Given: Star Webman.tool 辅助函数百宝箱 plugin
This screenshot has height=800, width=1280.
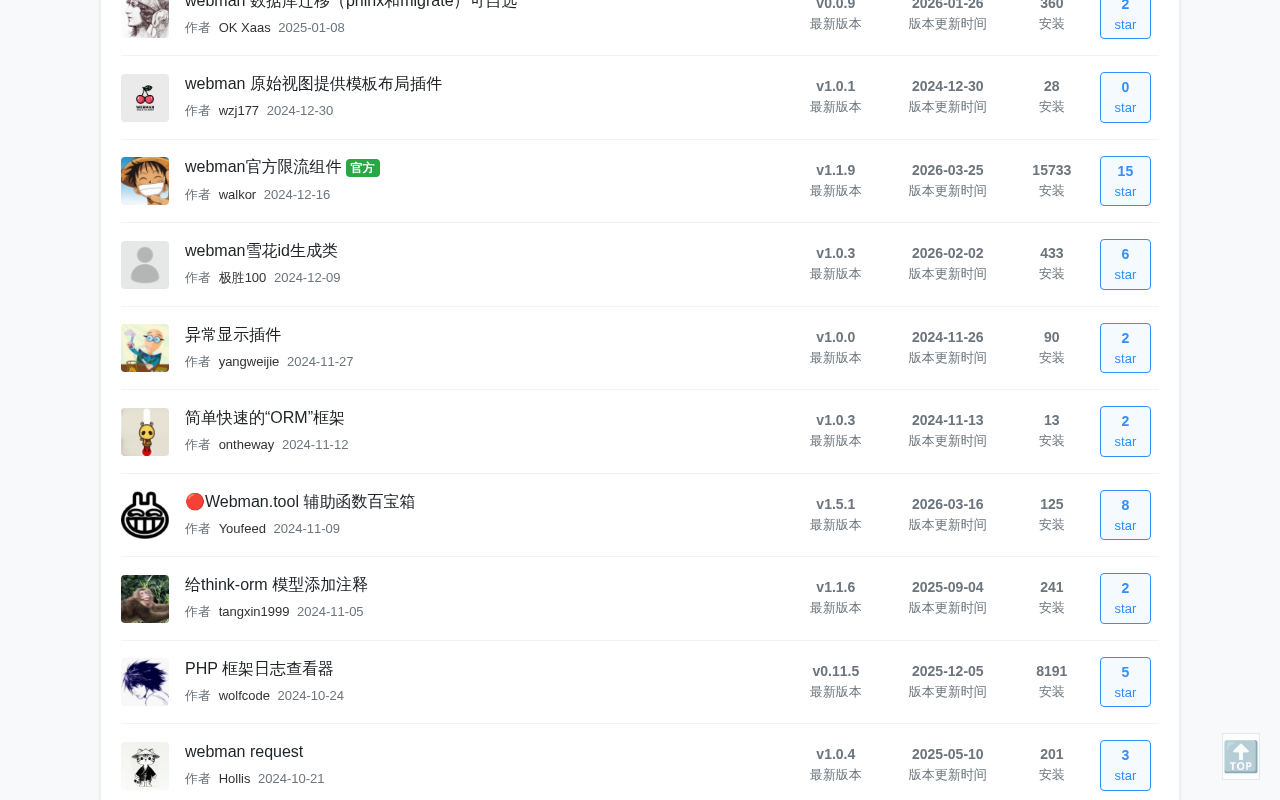Looking at the screenshot, I should (x=1125, y=515).
